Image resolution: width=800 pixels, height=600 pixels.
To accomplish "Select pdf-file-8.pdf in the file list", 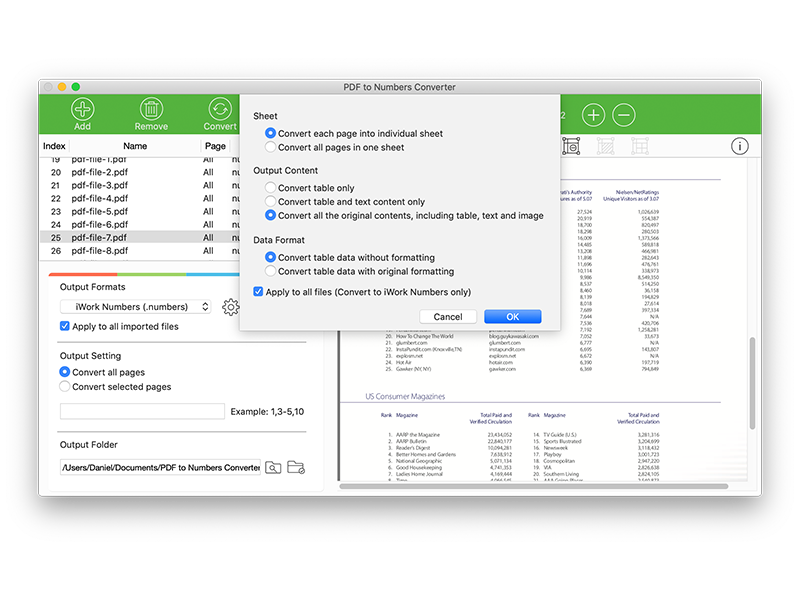I will point(140,251).
